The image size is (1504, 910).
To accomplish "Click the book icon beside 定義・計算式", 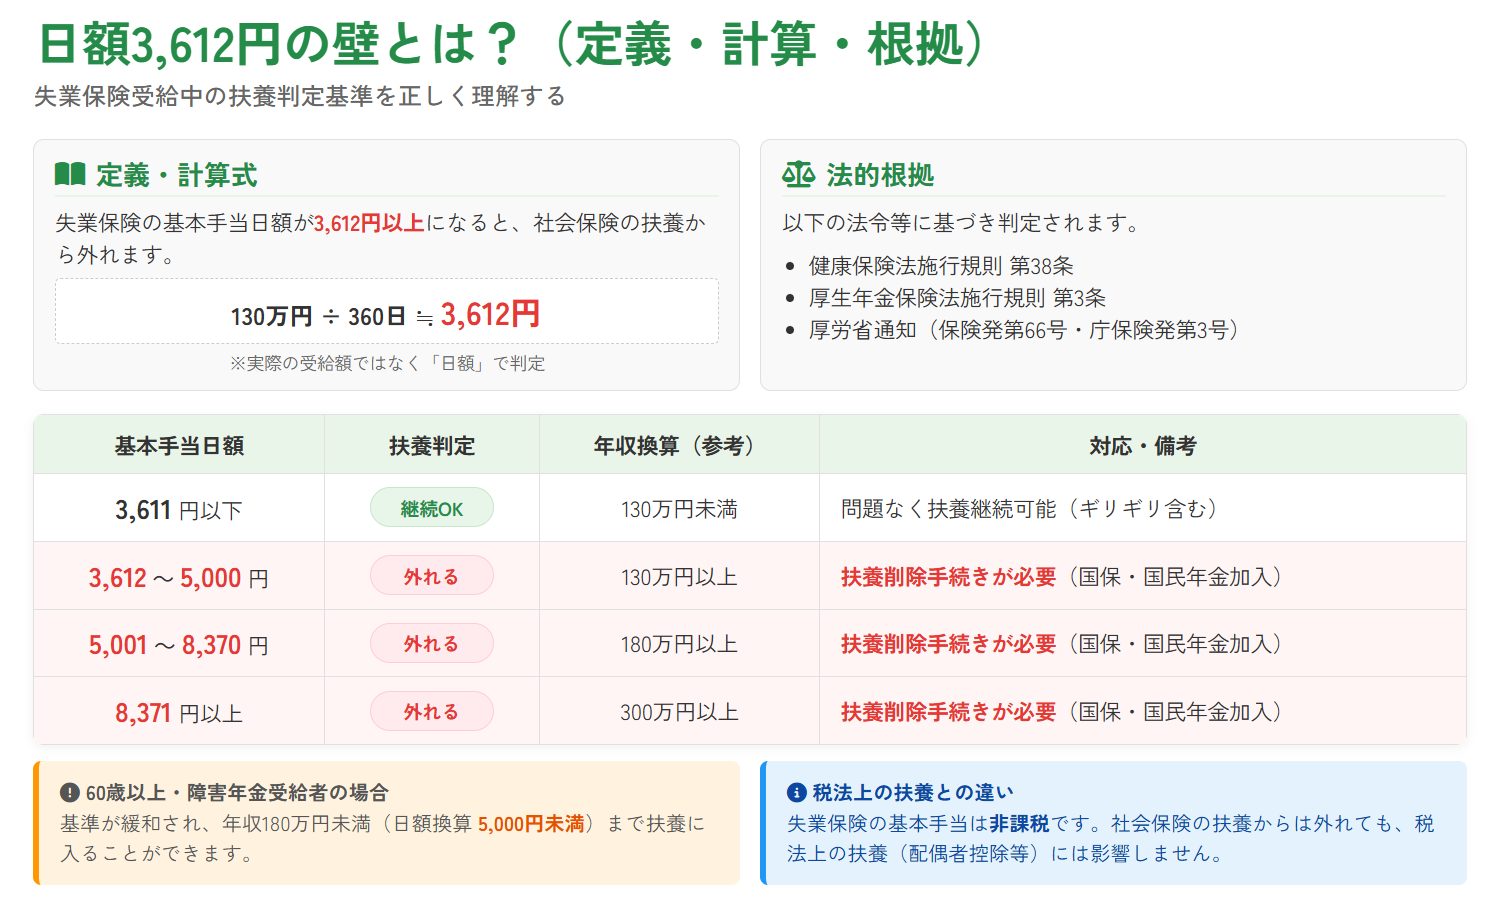I will [x=70, y=175].
